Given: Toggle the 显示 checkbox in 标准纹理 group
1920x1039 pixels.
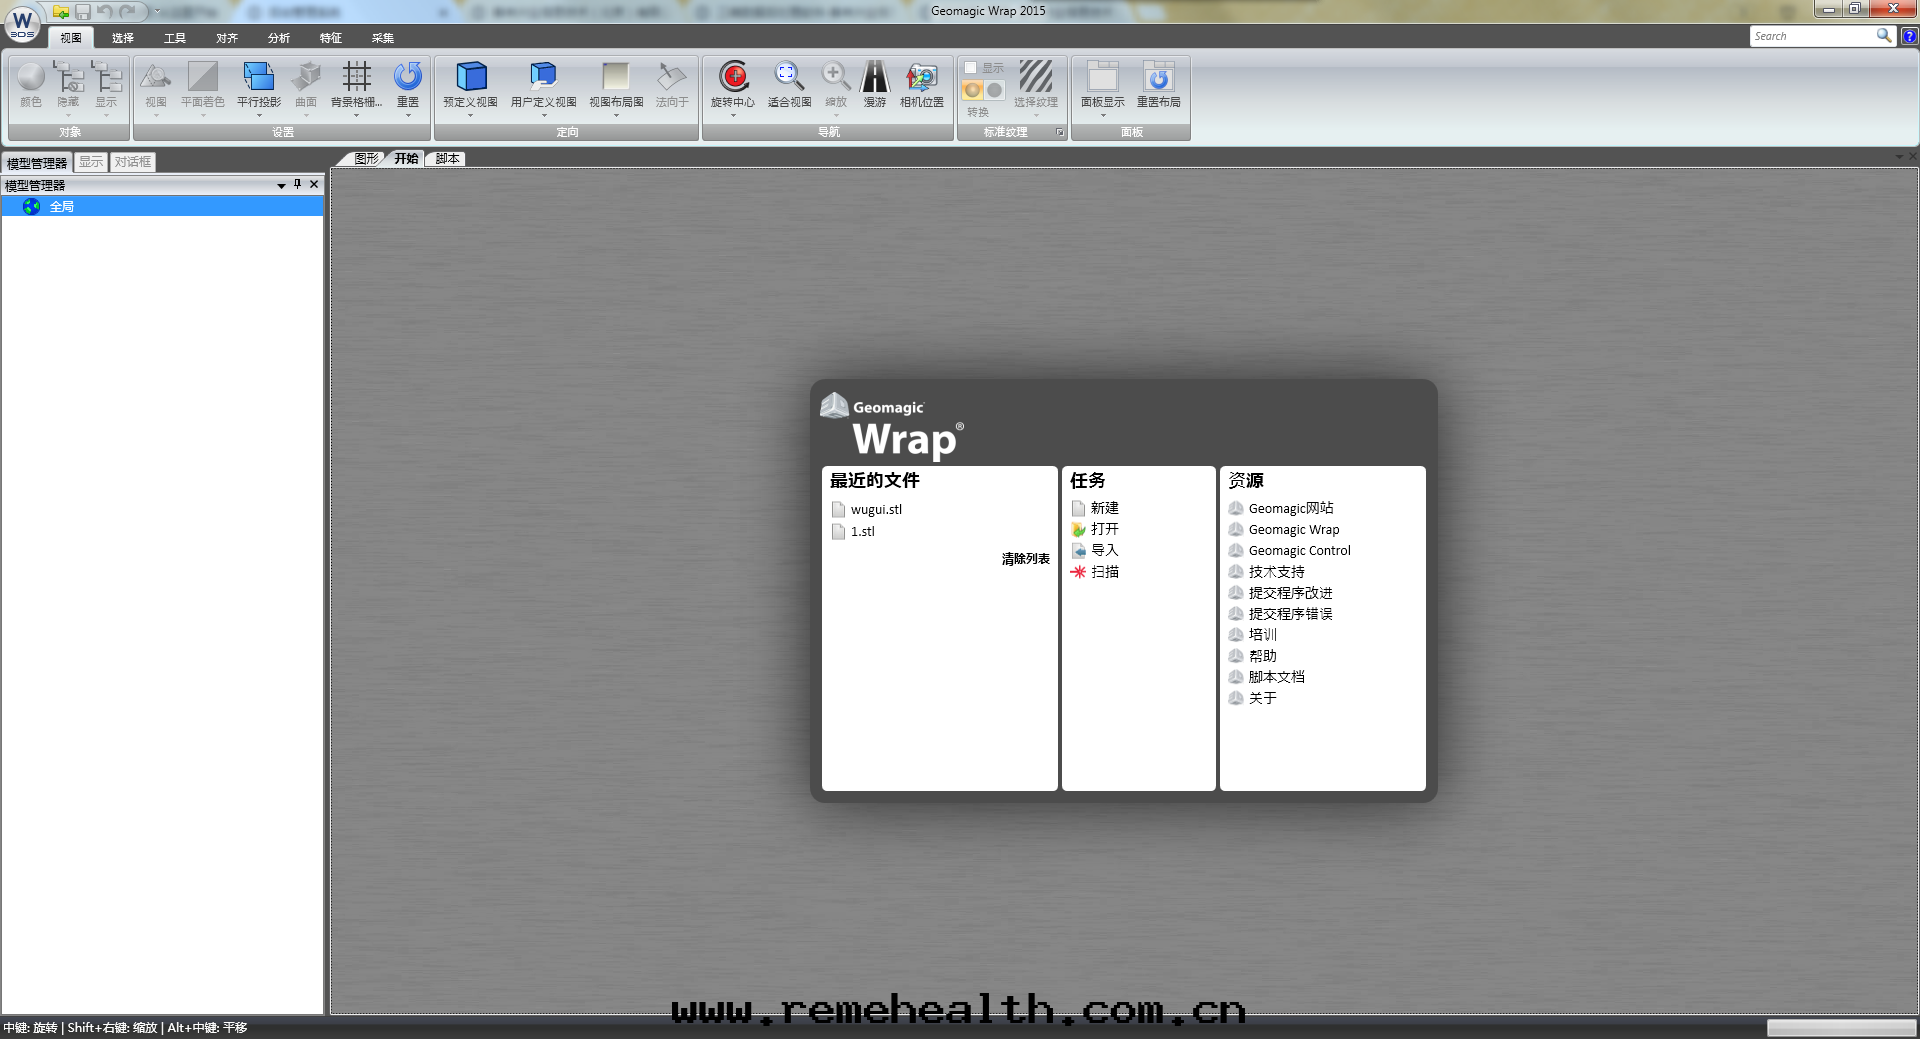Looking at the screenshot, I should tap(970, 68).
